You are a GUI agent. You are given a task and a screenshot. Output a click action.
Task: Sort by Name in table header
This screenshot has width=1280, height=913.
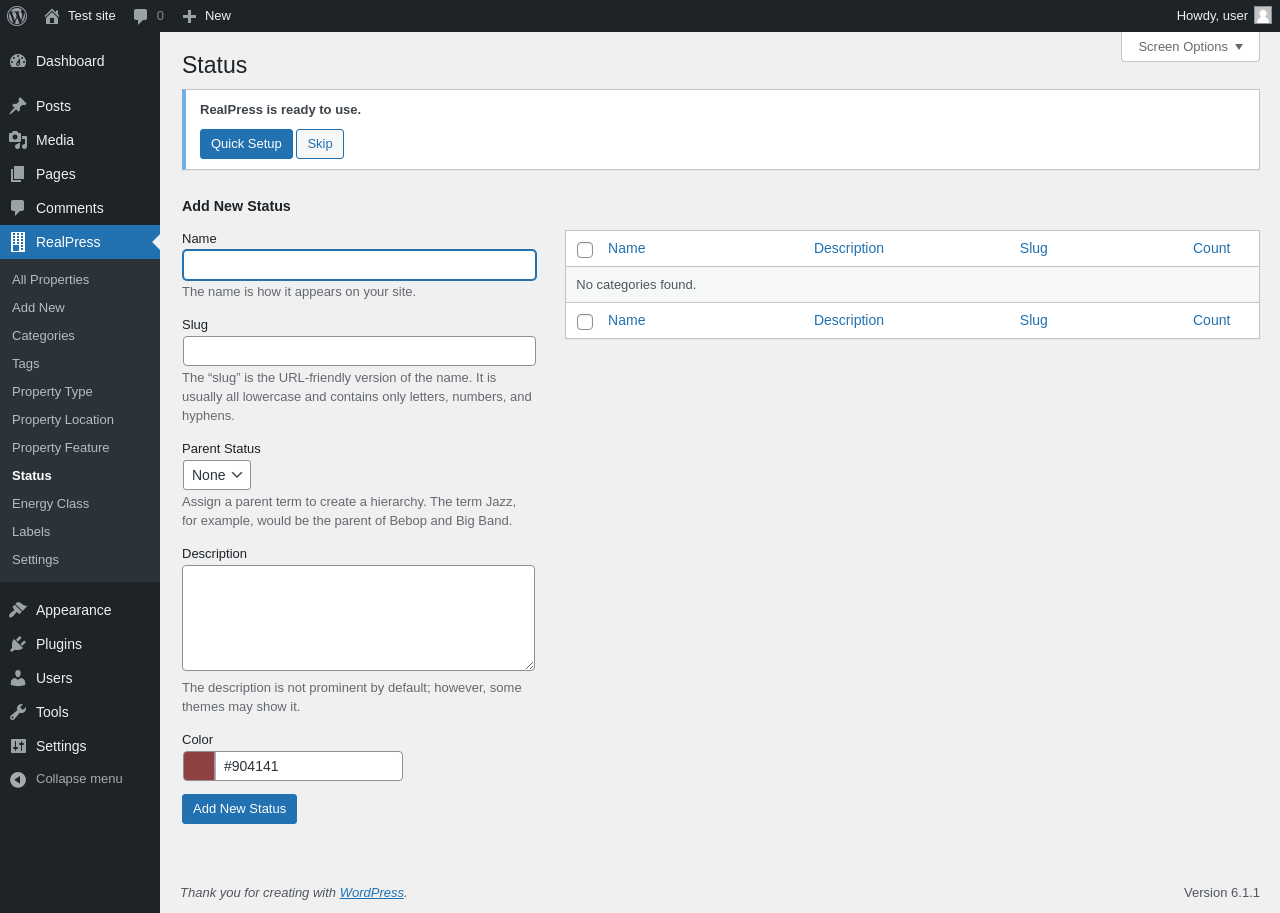[627, 248]
